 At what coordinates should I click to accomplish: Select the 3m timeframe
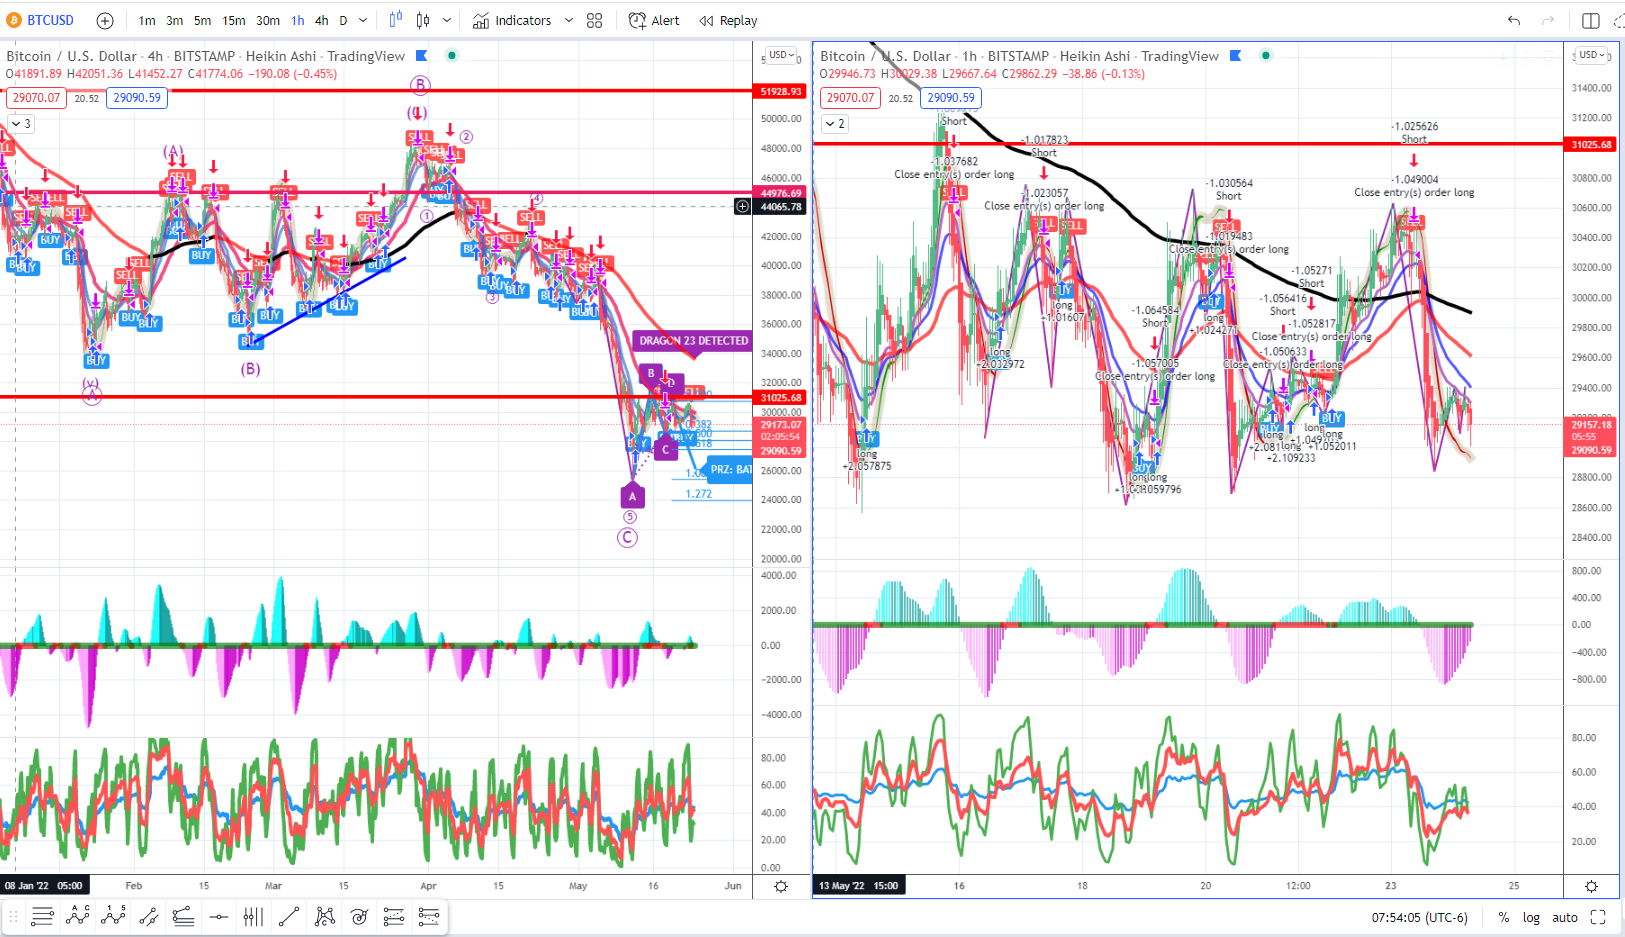click(x=175, y=20)
